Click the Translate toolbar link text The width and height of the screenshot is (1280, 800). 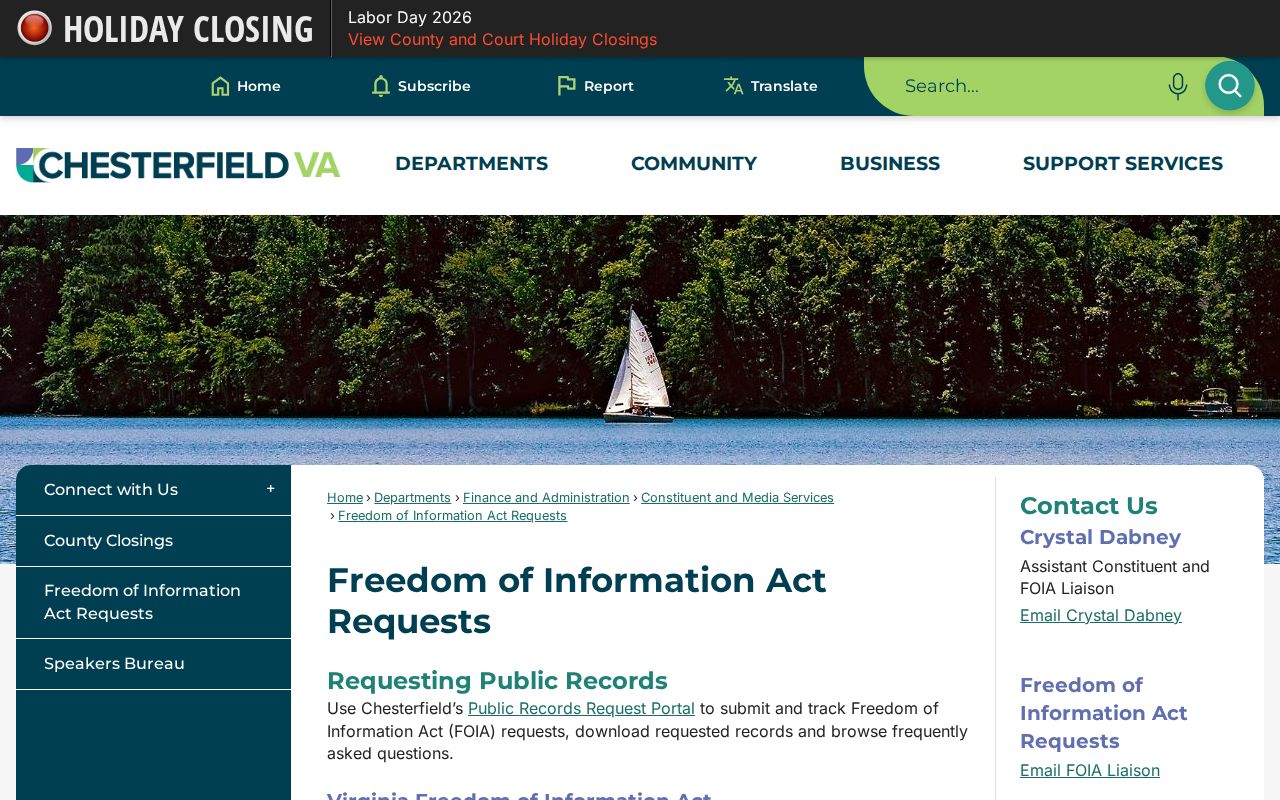tap(784, 86)
